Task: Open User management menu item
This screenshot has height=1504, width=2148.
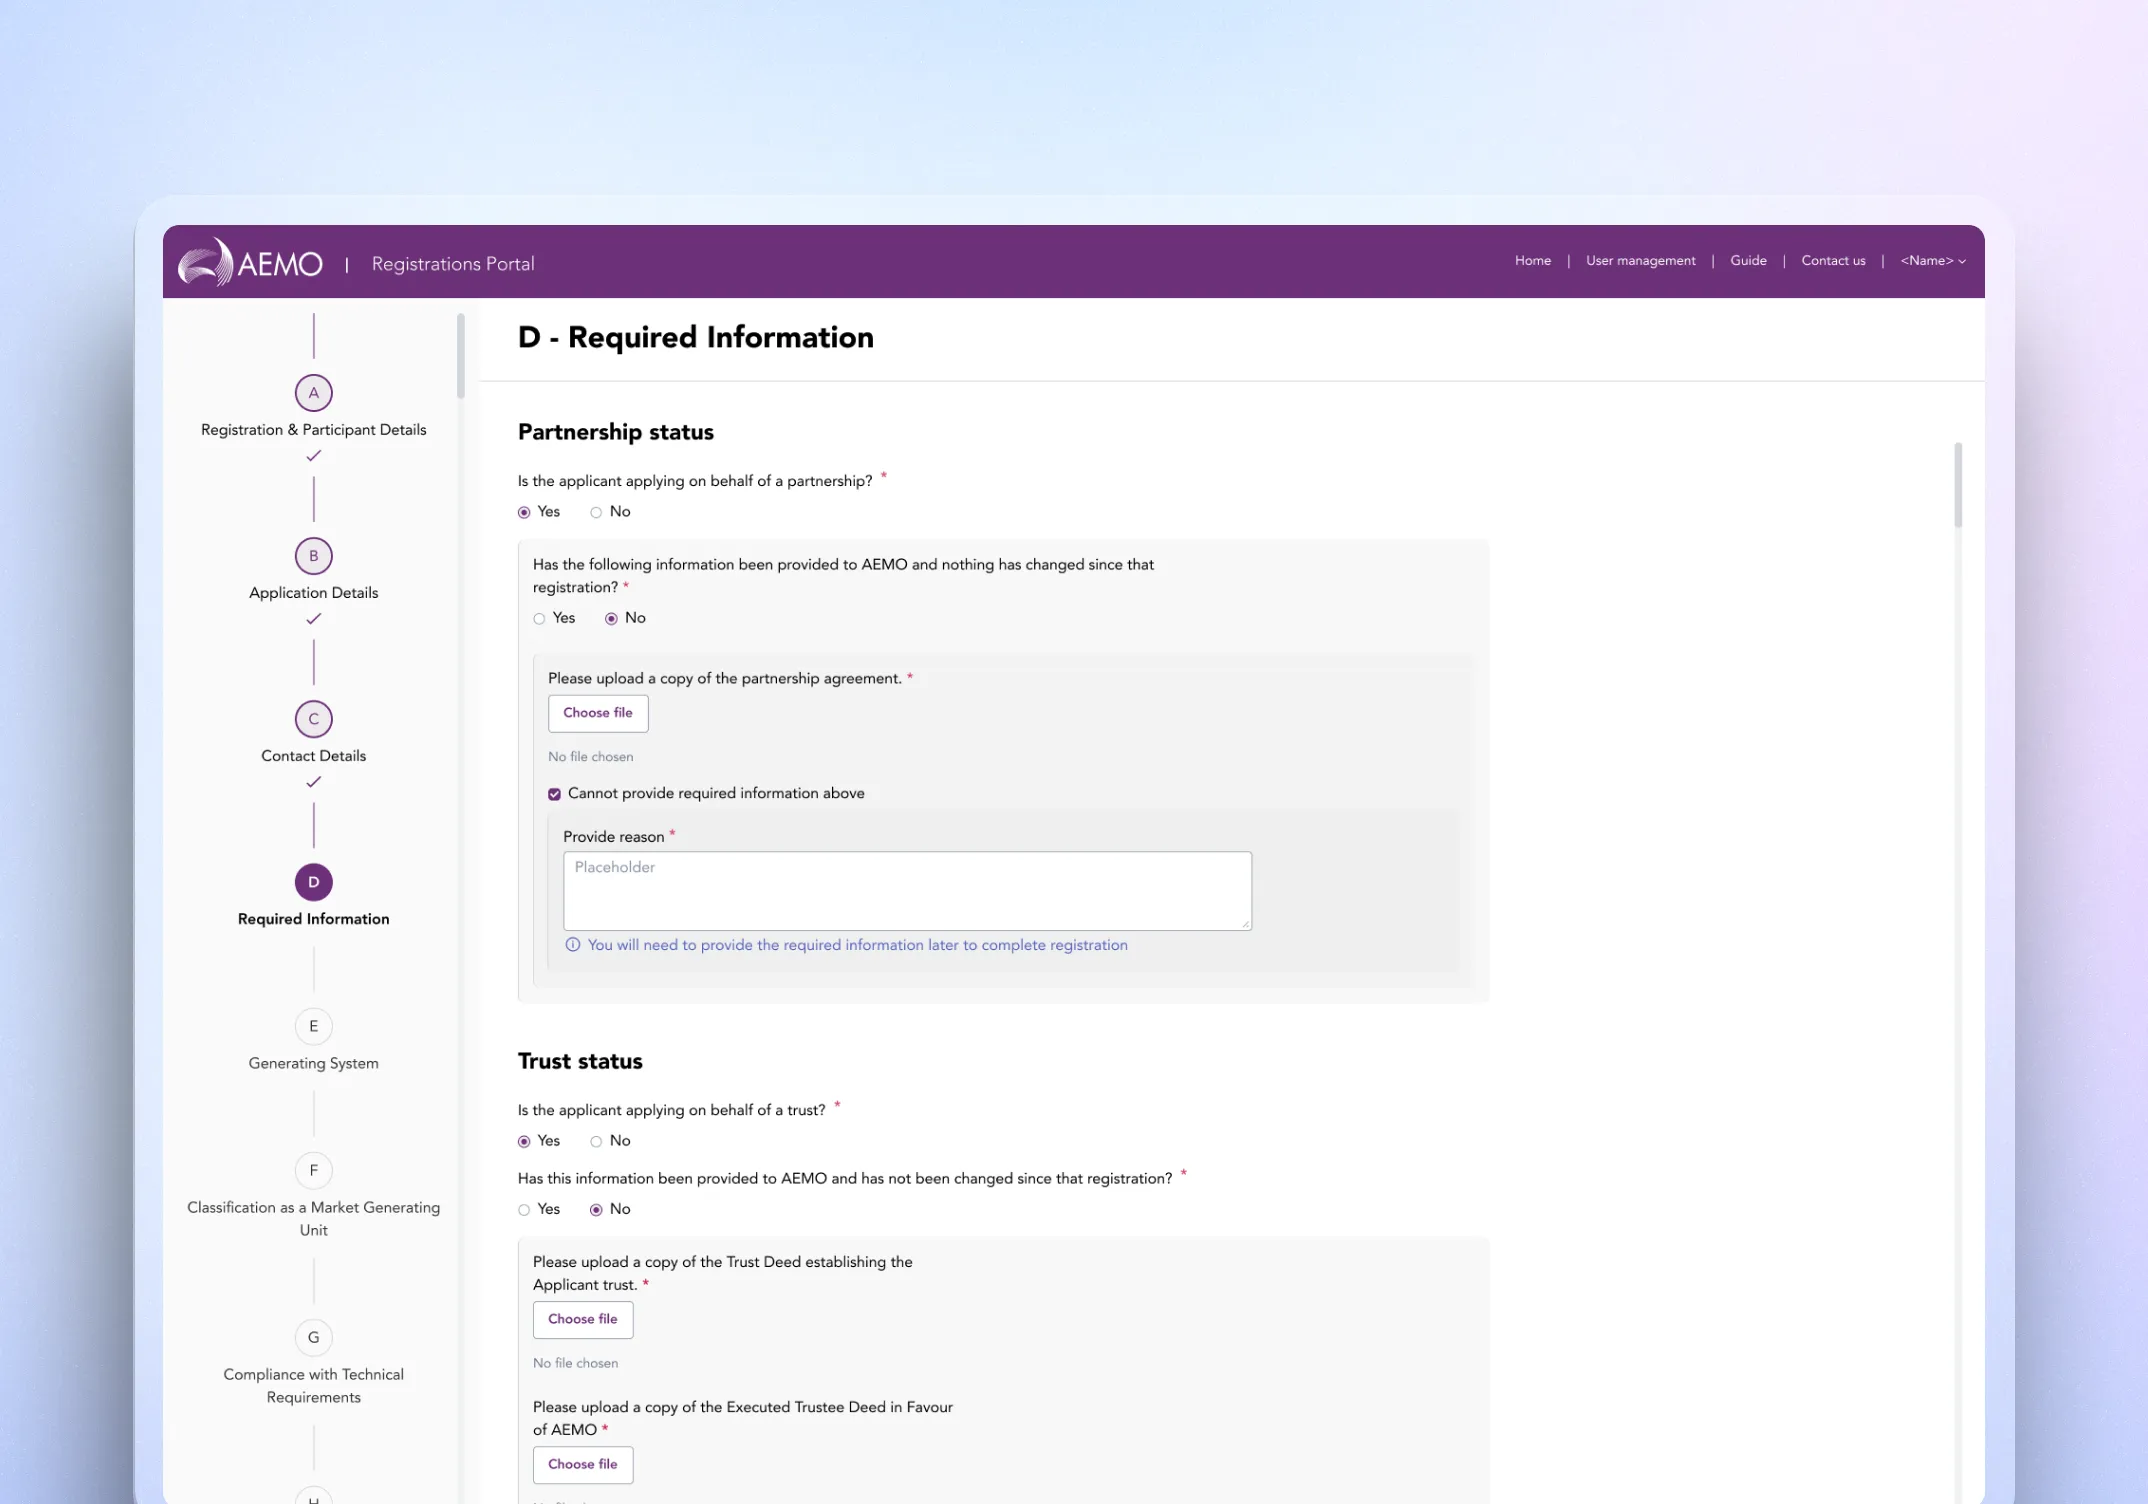Action: 1640,261
